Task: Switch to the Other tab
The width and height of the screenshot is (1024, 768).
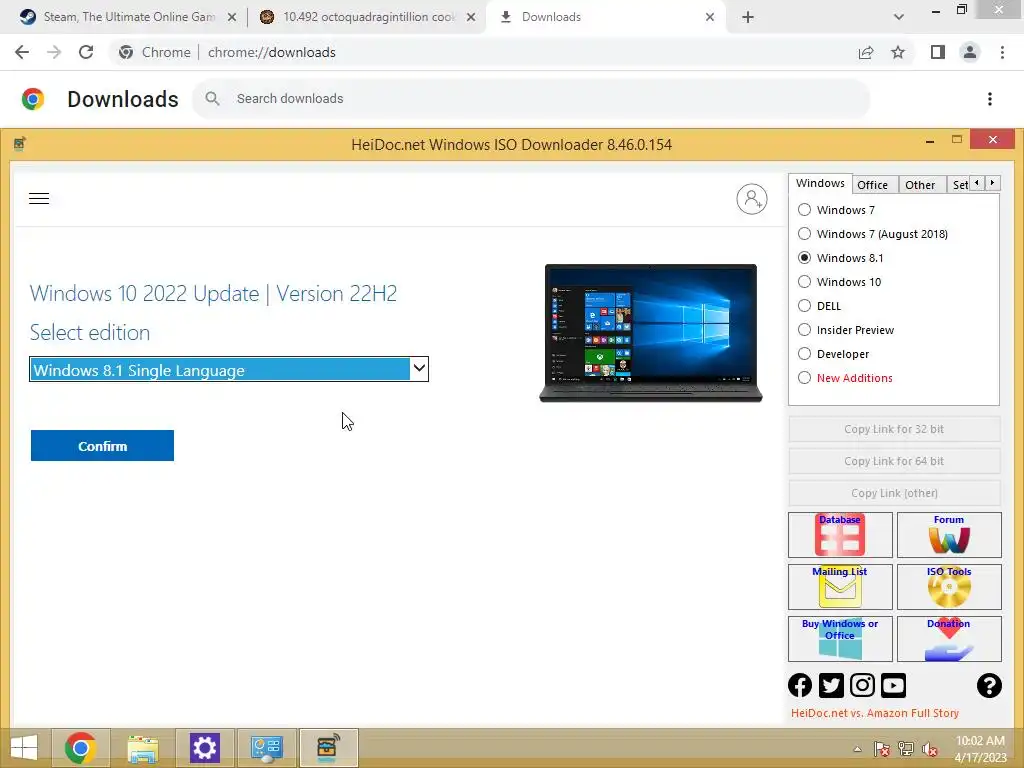Action: [920, 185]
